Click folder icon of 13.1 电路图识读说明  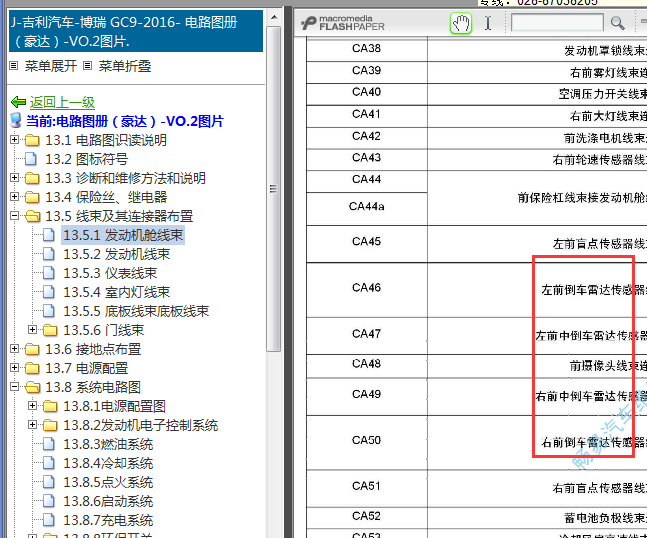pos(32,140)
